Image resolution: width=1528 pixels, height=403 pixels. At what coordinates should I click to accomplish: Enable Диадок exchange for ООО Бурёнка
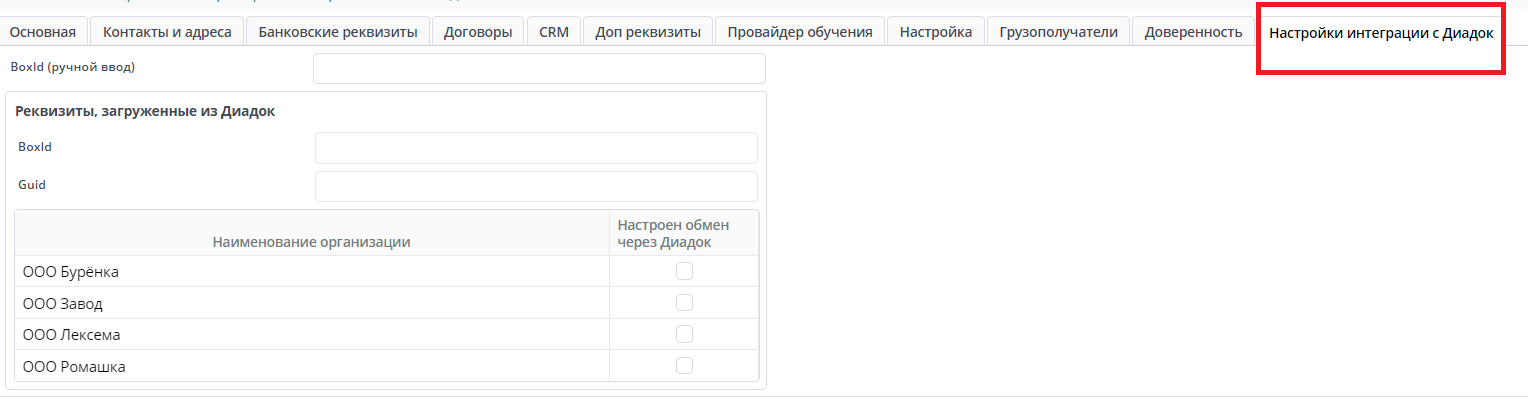point(684,271)
